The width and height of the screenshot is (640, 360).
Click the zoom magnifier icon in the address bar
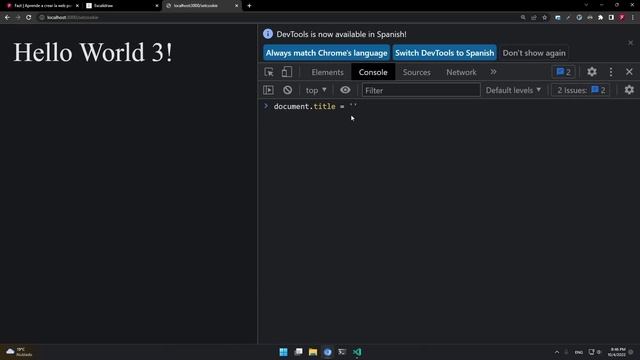coord(523,18)
